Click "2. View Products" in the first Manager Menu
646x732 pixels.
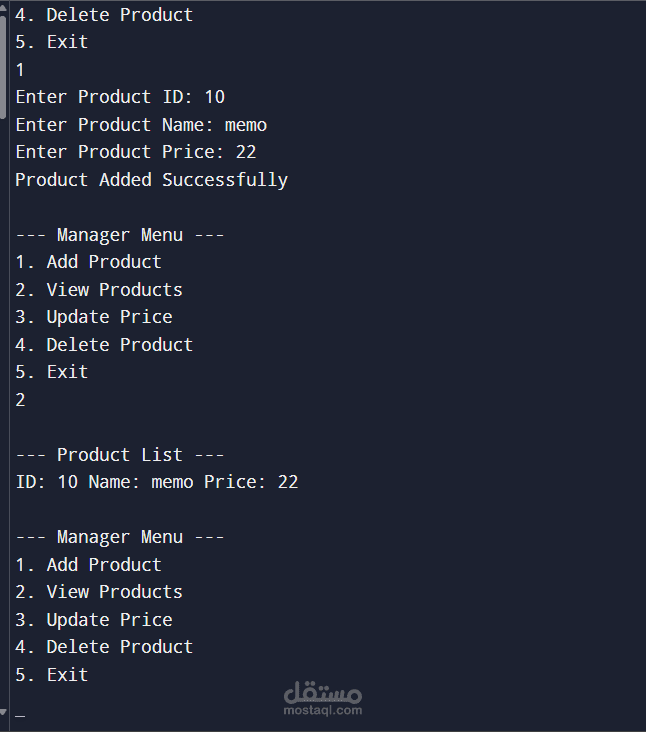(x=99, y=290)
